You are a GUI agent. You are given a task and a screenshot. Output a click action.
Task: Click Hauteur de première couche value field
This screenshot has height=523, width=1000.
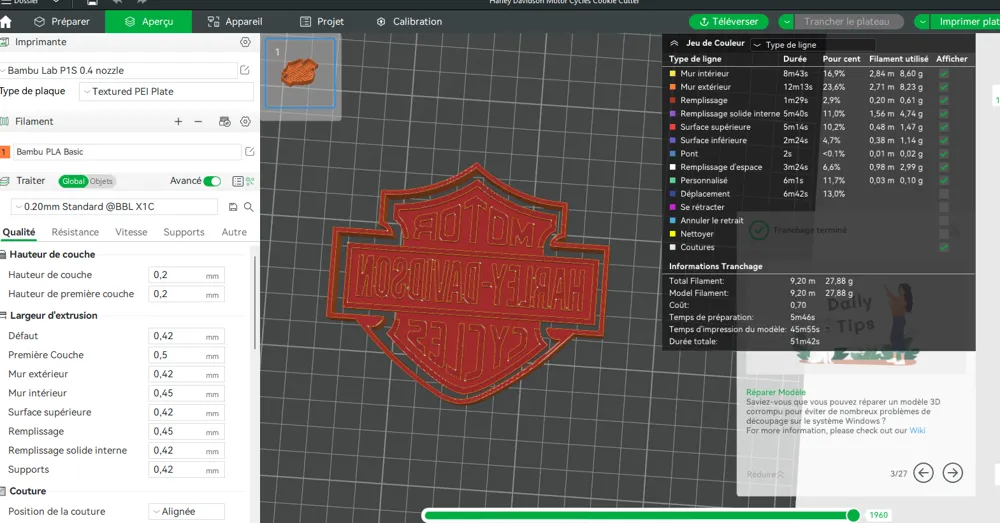coord(186,294)
